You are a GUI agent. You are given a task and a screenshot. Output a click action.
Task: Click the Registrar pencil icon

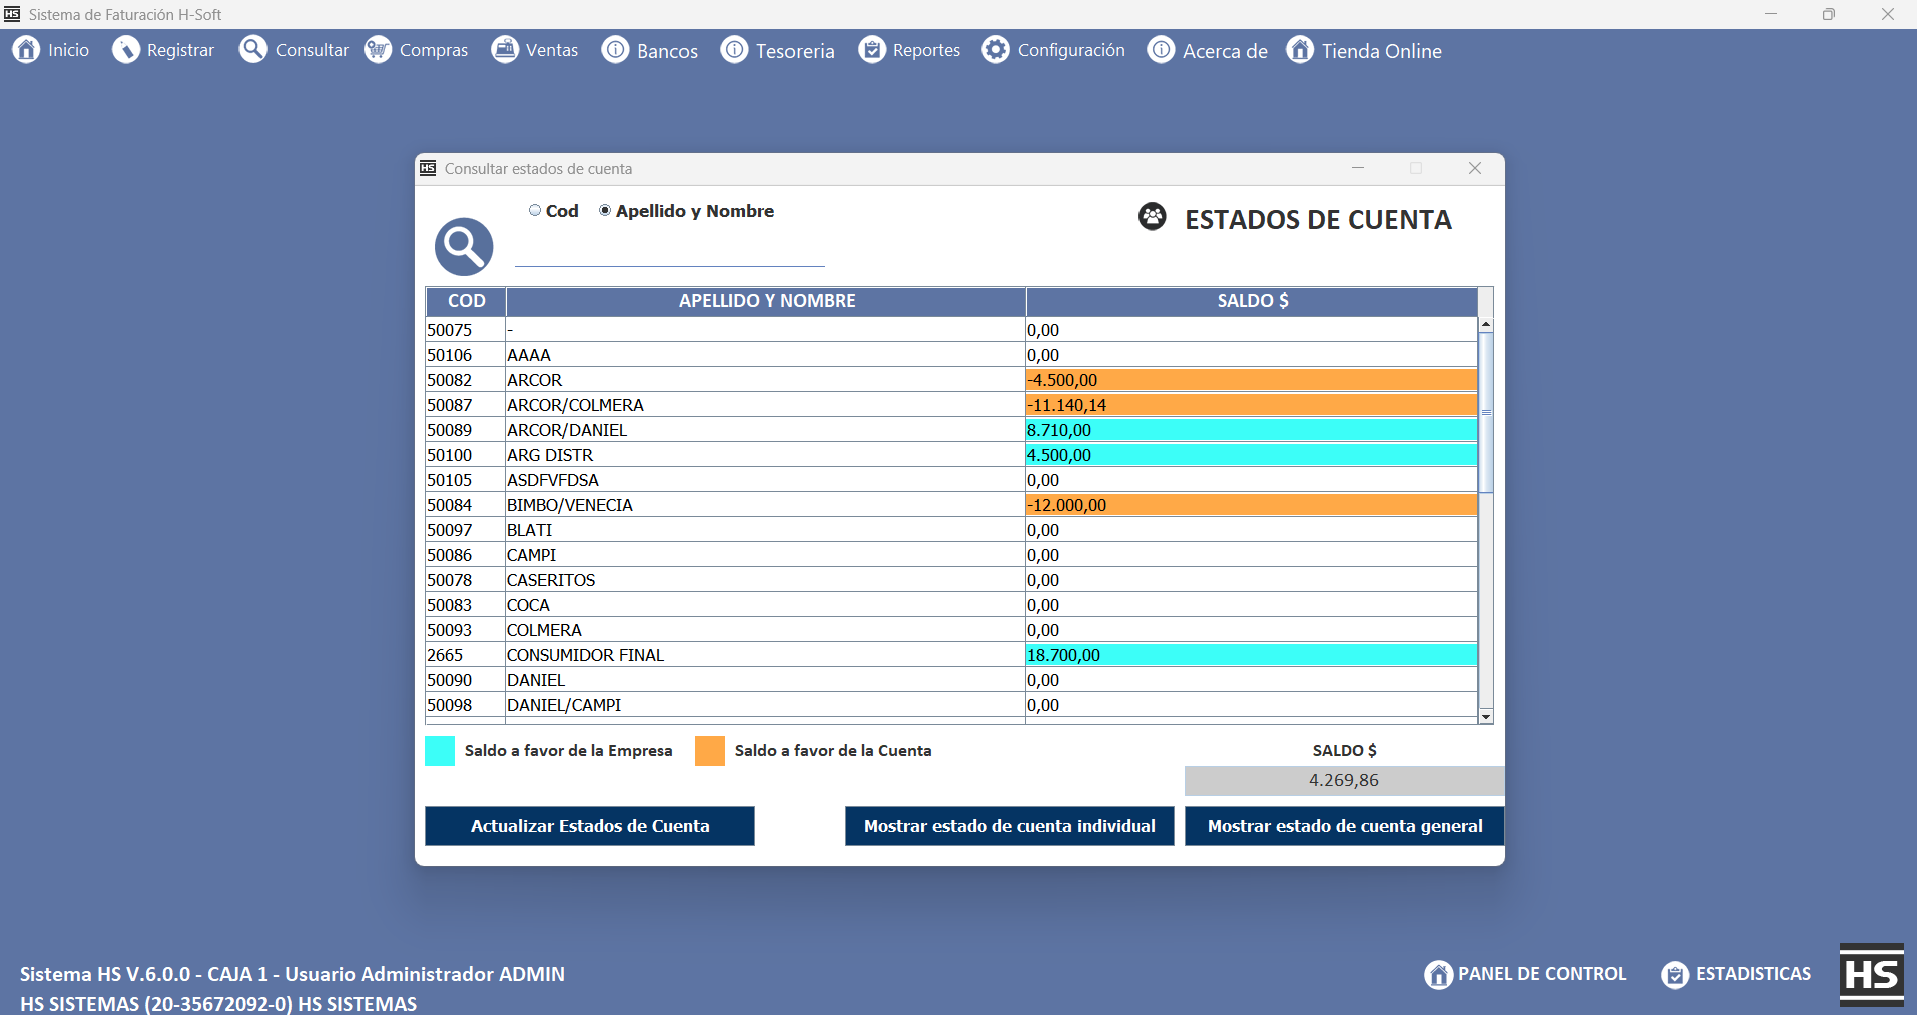(x=126, y=49)
